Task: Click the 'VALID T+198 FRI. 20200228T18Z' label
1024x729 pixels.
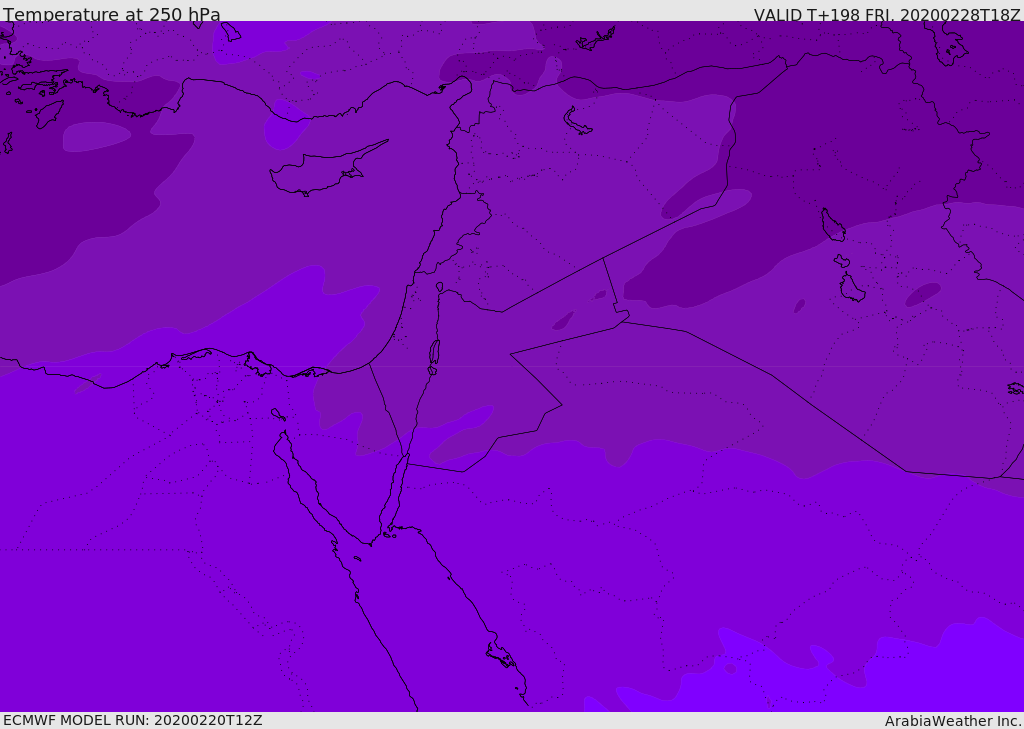Action: 887,14
